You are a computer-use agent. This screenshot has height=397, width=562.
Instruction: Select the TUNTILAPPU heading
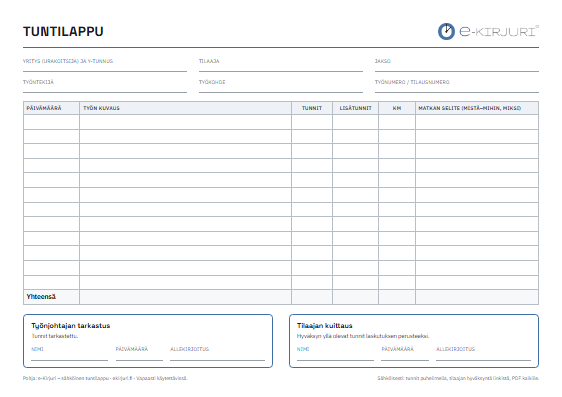pos(63,32)
